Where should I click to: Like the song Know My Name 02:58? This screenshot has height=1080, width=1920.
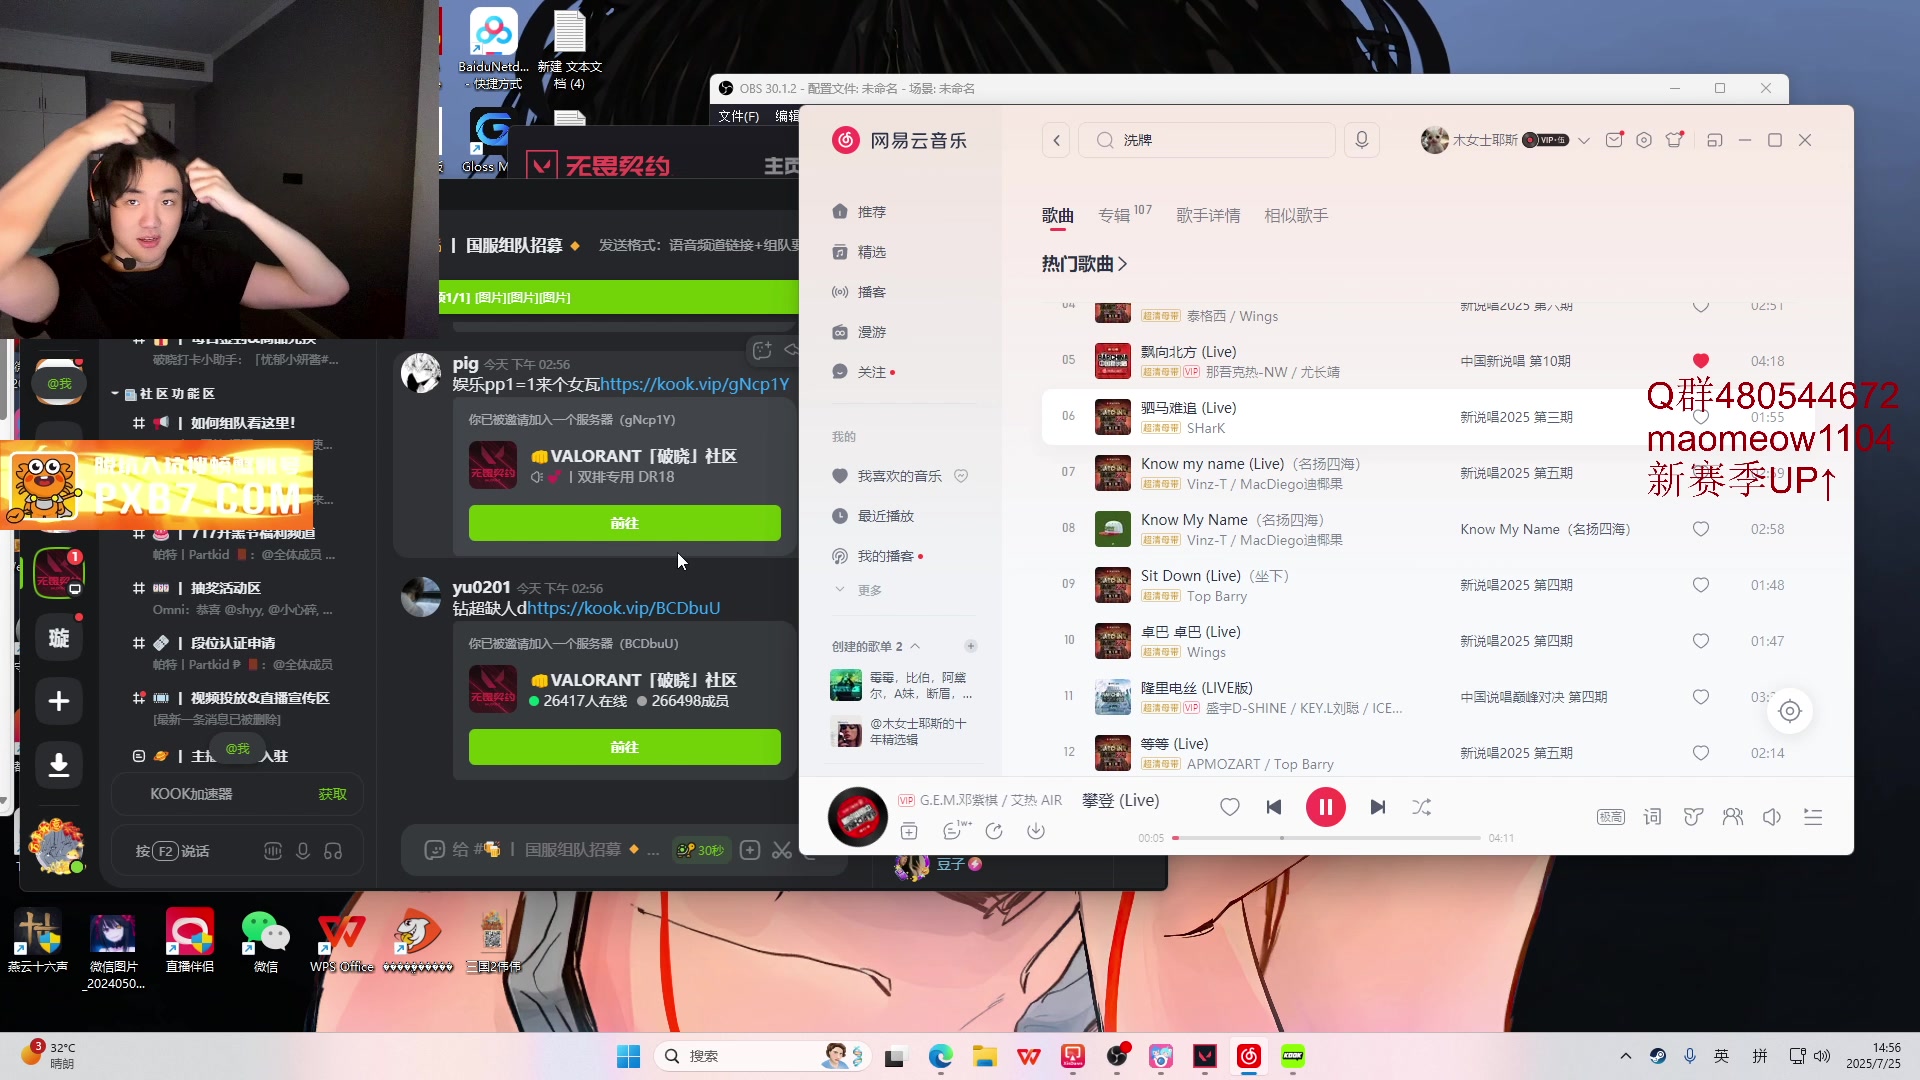click(x=1700, y=529)
